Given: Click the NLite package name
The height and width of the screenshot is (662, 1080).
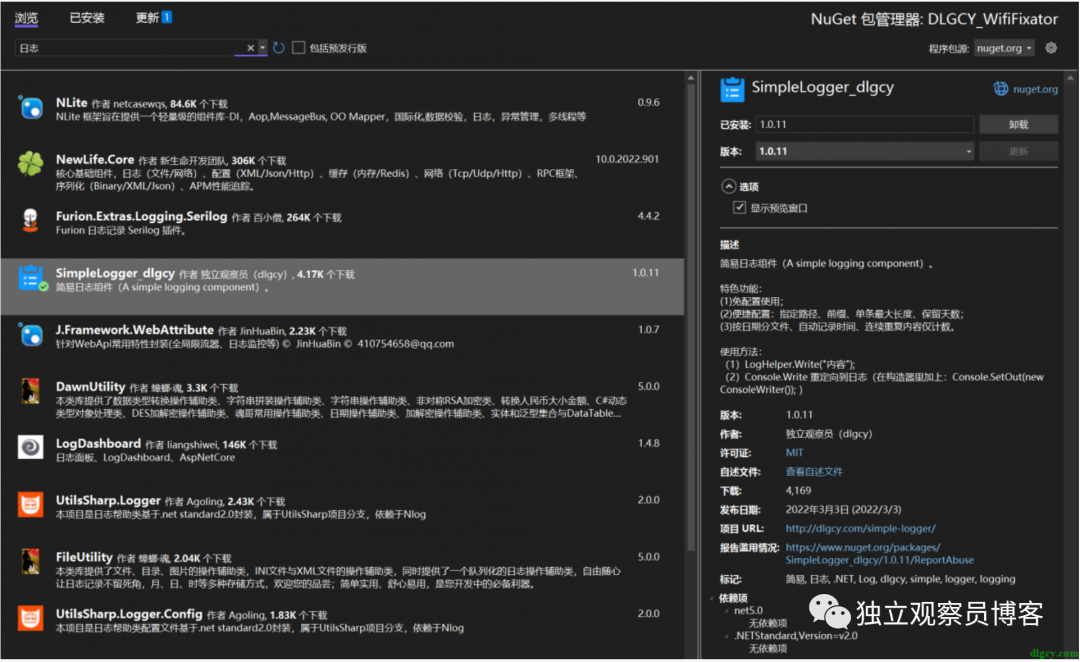Looking at the screenshot, I should point(72,103).
